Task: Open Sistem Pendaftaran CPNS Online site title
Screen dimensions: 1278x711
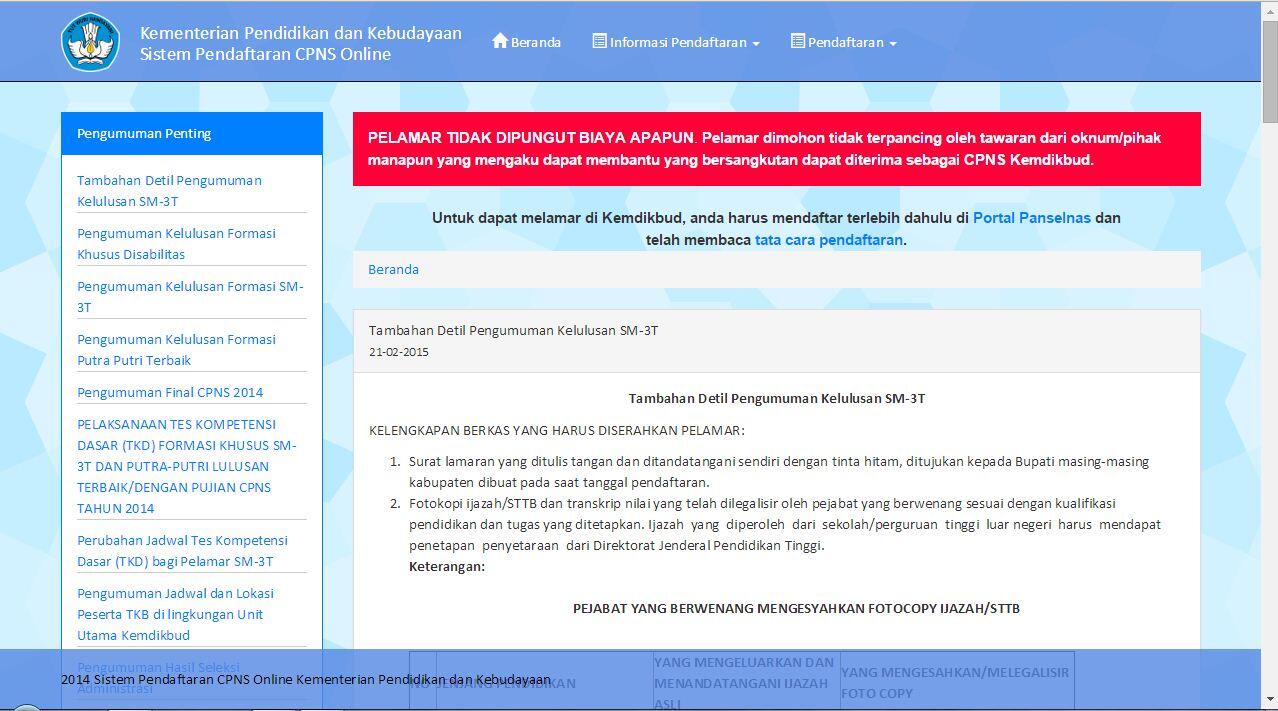Action: pyautogui.click(x=265, y=54)
